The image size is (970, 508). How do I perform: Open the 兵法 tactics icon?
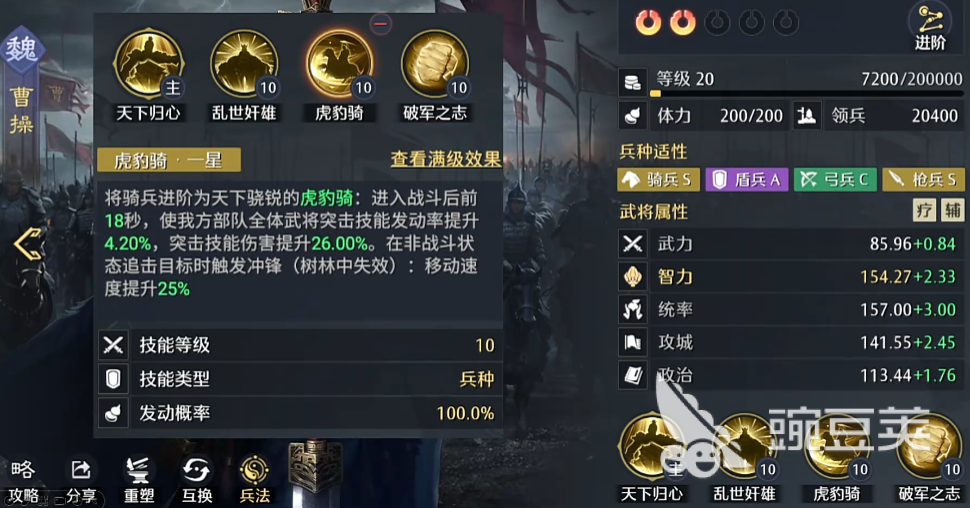click(x=255, y=480)
